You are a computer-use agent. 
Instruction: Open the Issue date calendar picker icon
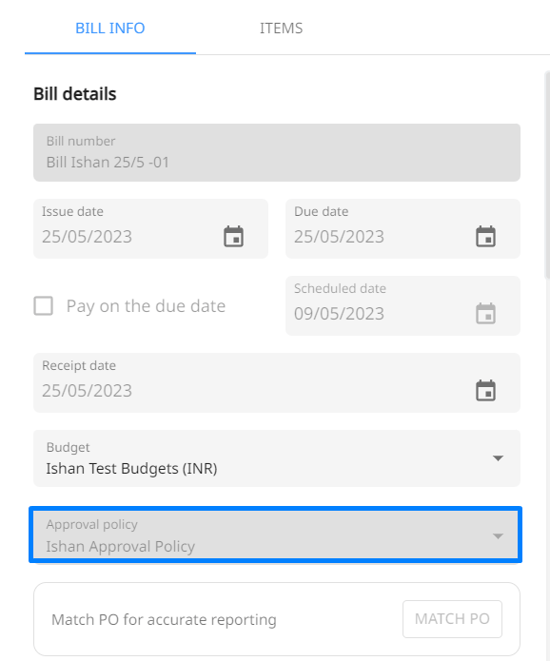(x=233, y=236)
